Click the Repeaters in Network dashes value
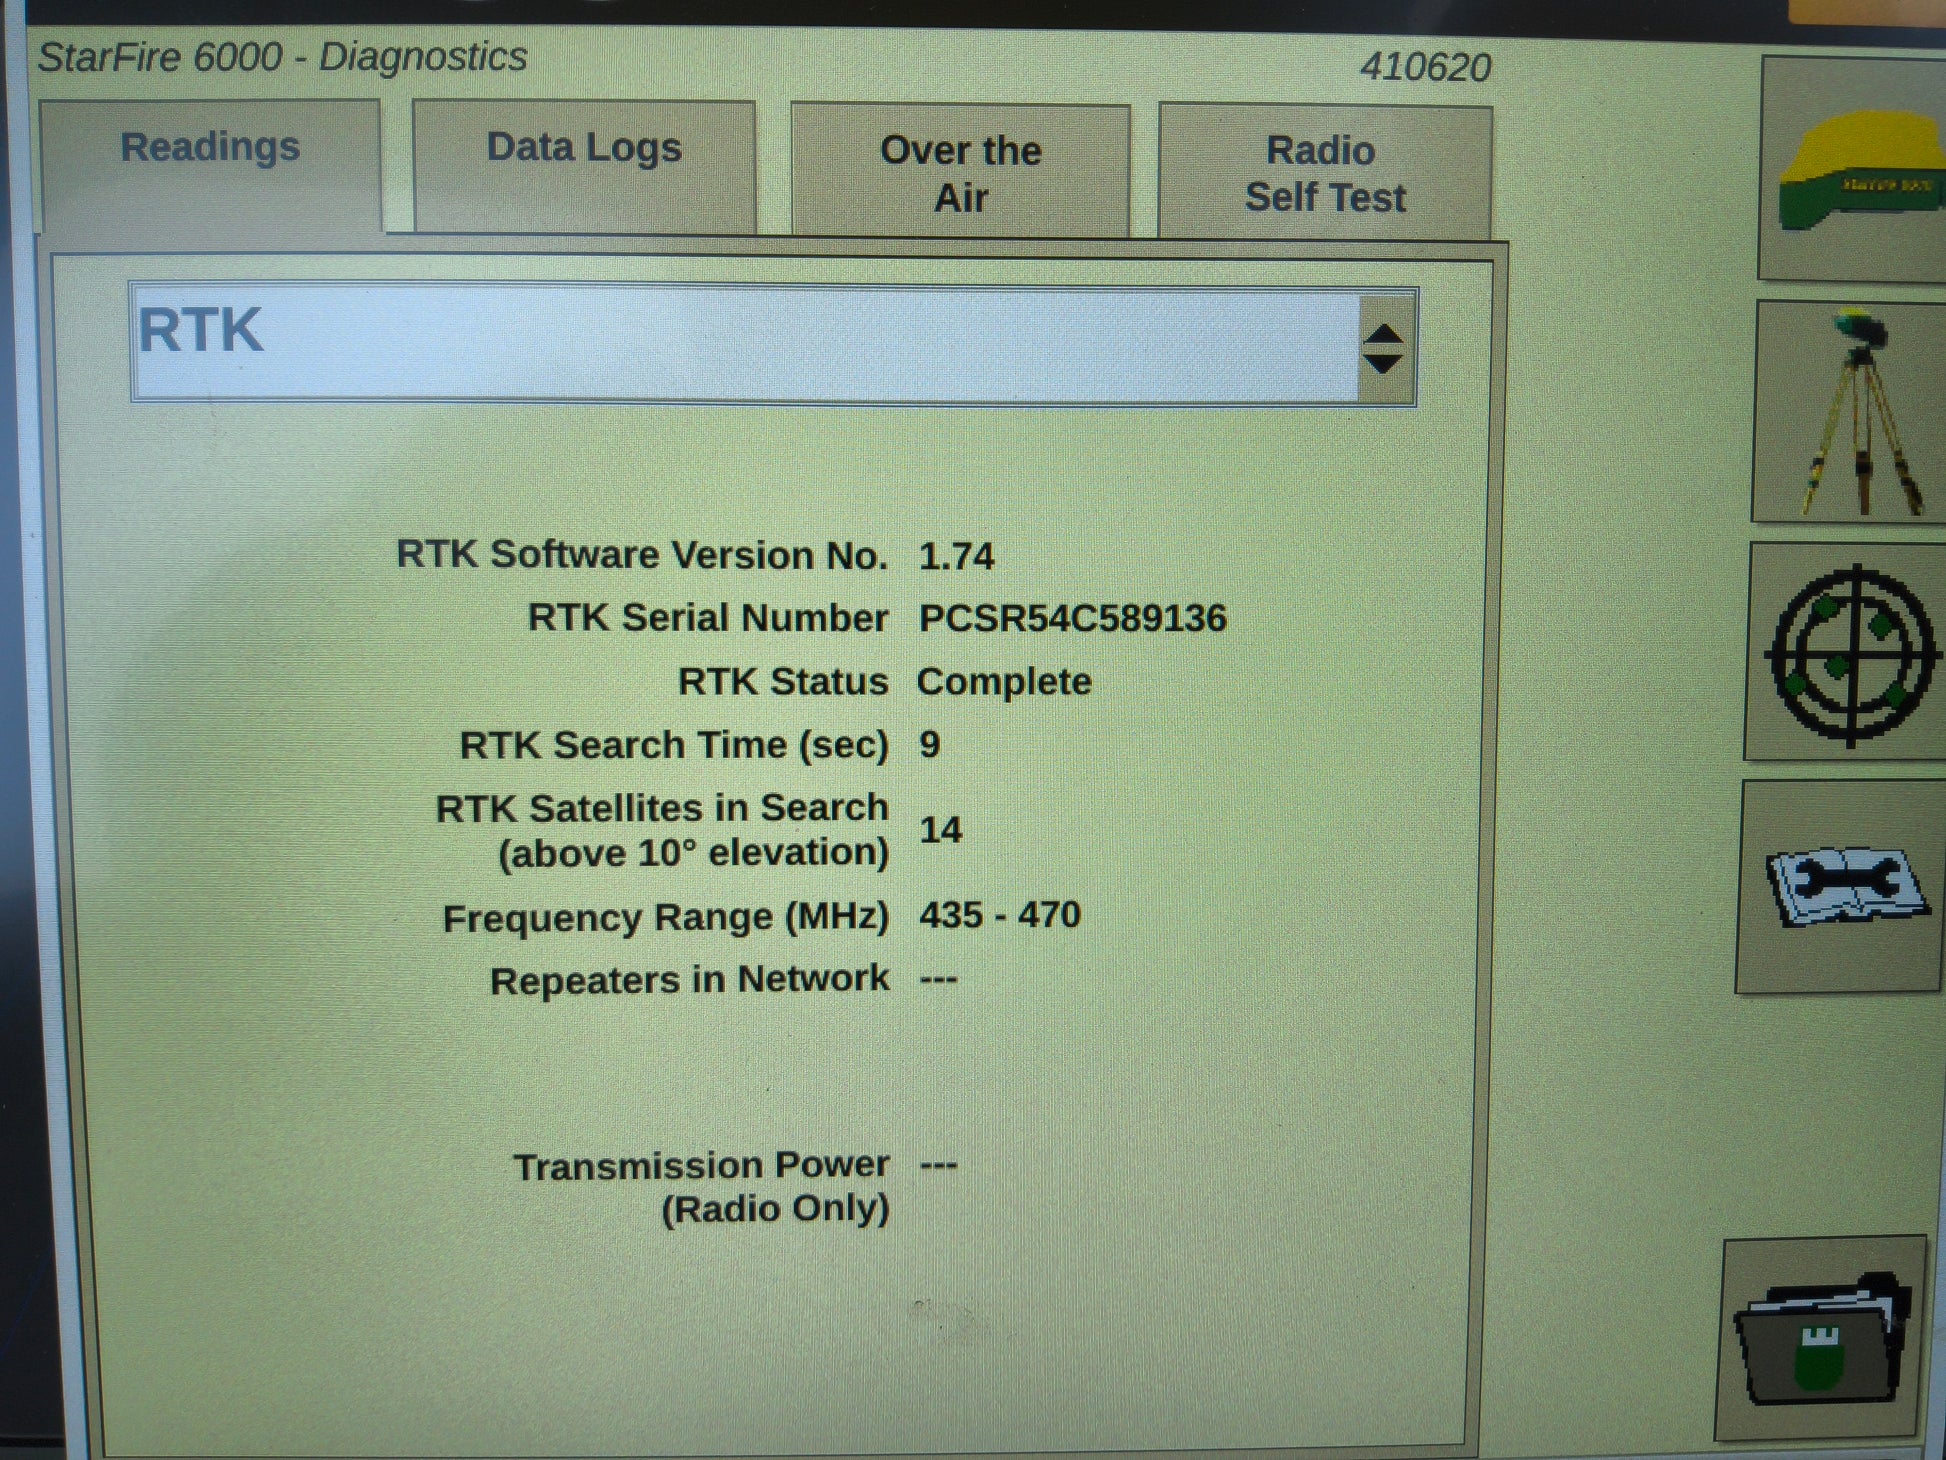This screenshot has width=1946, height=1460. (x=938, y=979)
